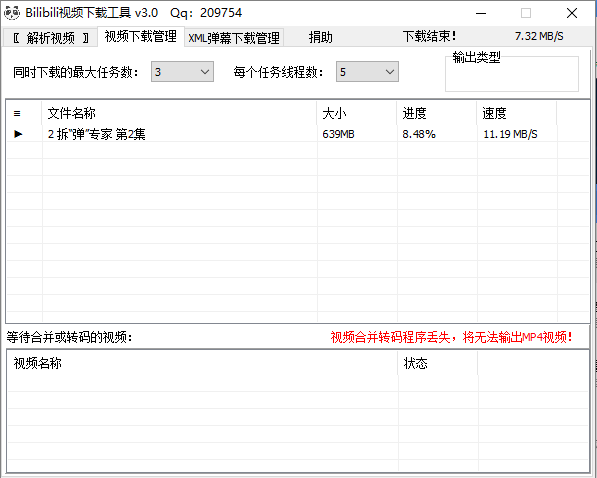Click the red 视频合并转码程序丢失 warning text
The image size is (597, 478).
point(451,337)
